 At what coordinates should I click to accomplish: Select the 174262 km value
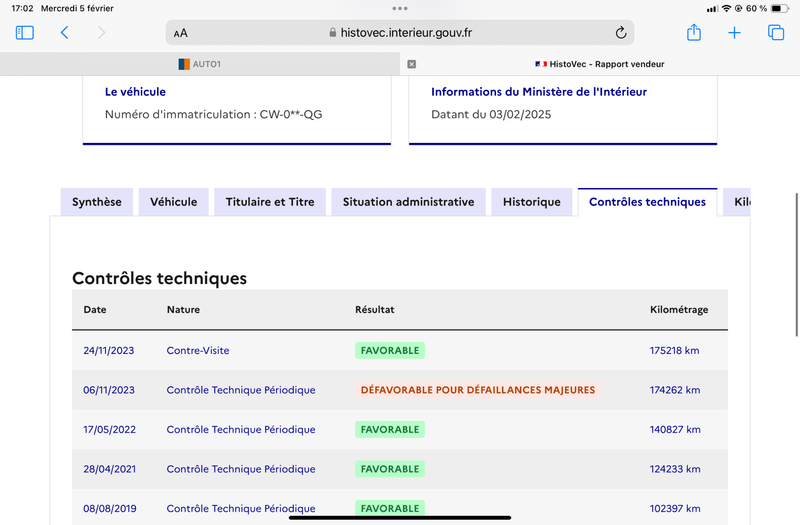click(675, 390)
